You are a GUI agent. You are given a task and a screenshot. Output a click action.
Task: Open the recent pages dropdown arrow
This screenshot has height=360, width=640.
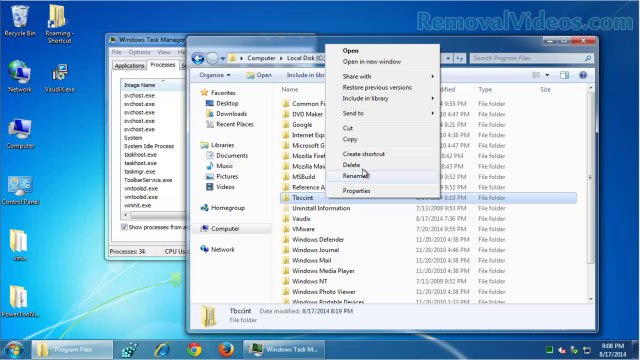point(223,58)
